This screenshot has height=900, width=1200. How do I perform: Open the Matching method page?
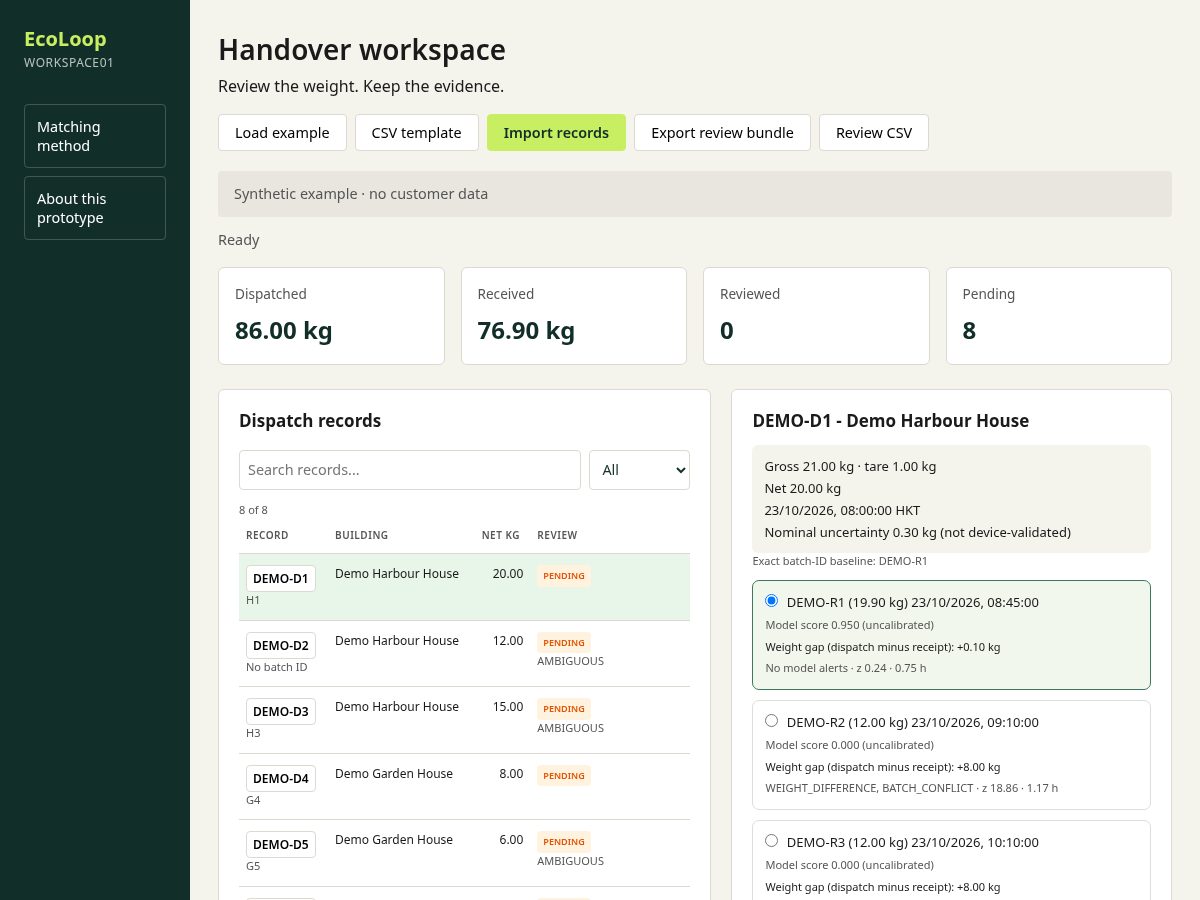[95, 136]
